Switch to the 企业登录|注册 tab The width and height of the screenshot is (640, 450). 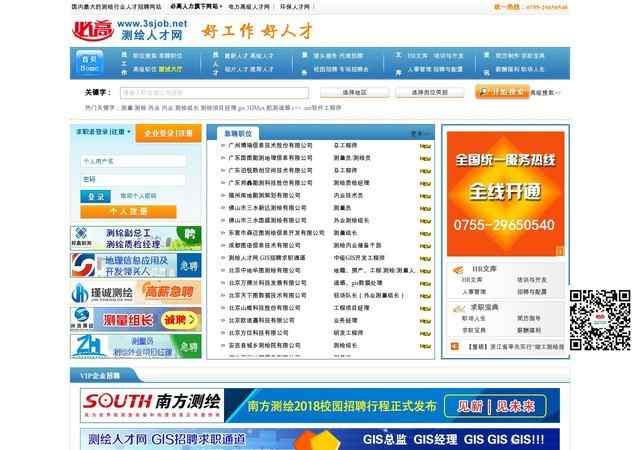pyautogui.click(x=168, y=134)
